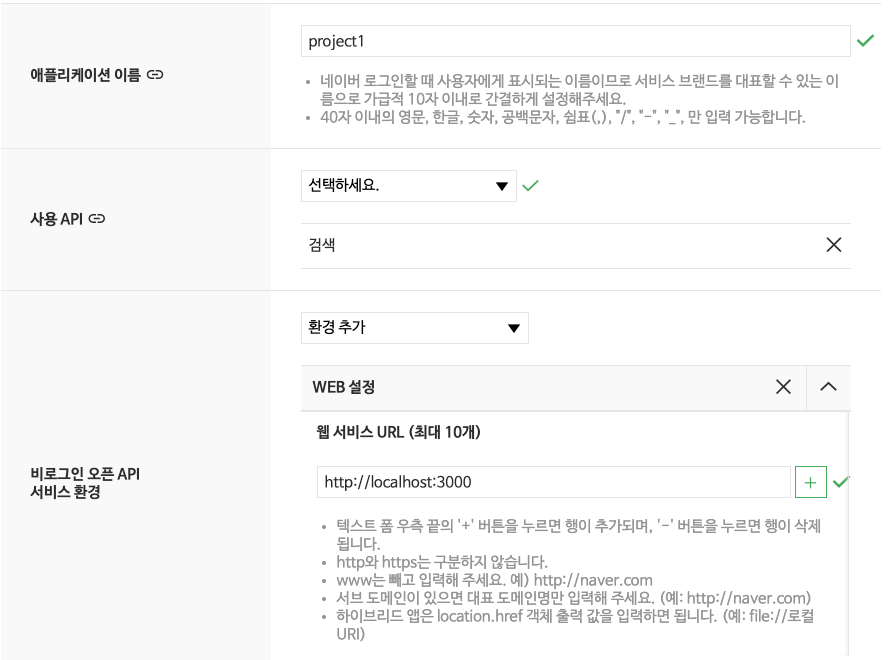
Task: Click the web service URL field with localhost:3000
Action: [x=553, y=483]
